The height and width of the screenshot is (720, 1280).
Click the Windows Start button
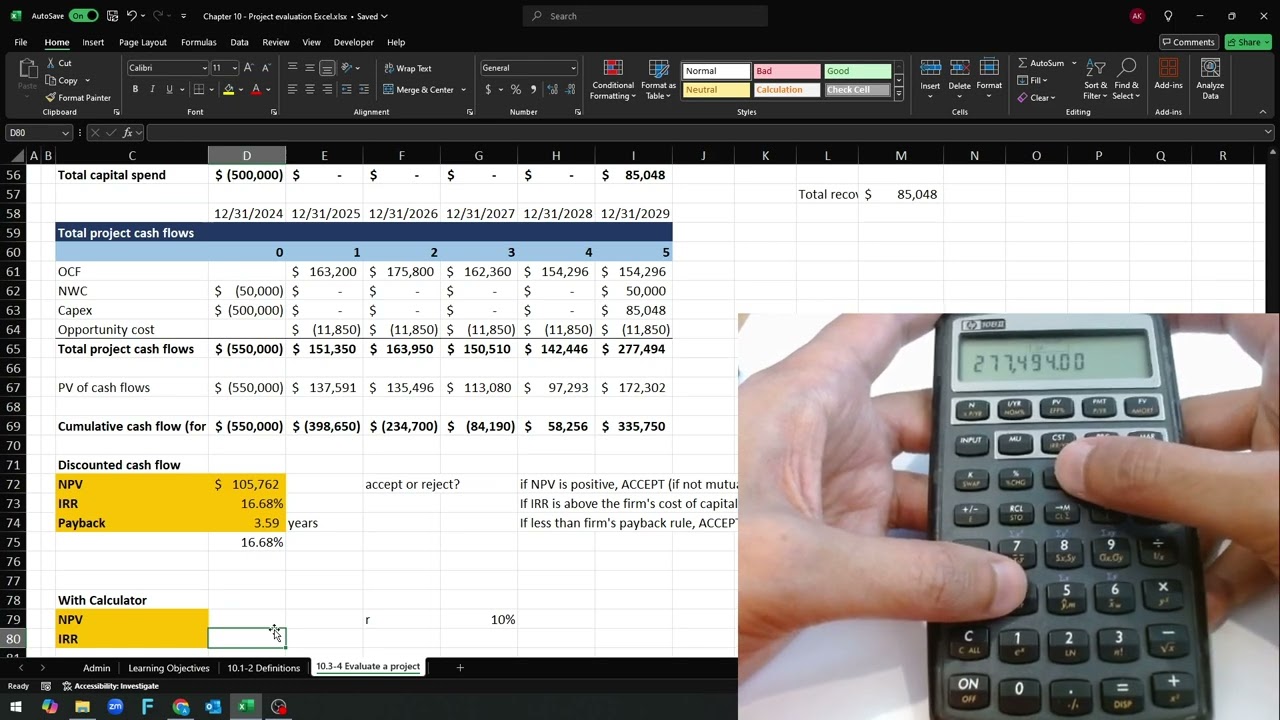(x=16, y=707)
